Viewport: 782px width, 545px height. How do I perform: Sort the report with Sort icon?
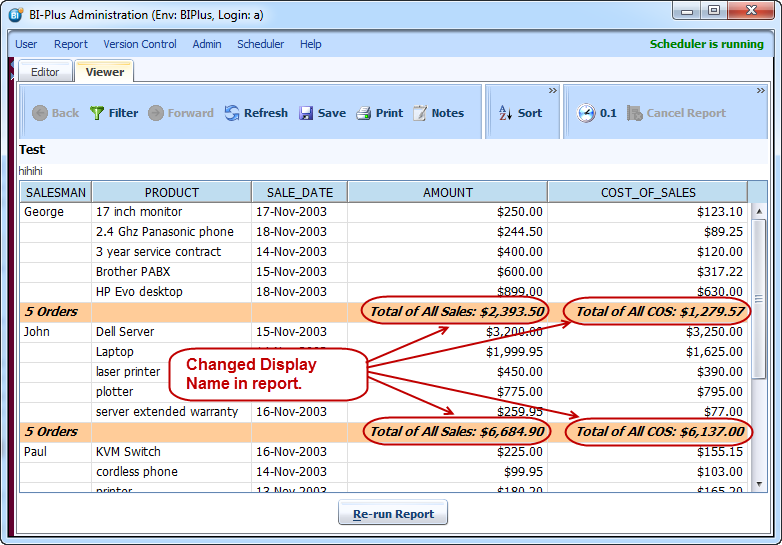coord(505,113)
